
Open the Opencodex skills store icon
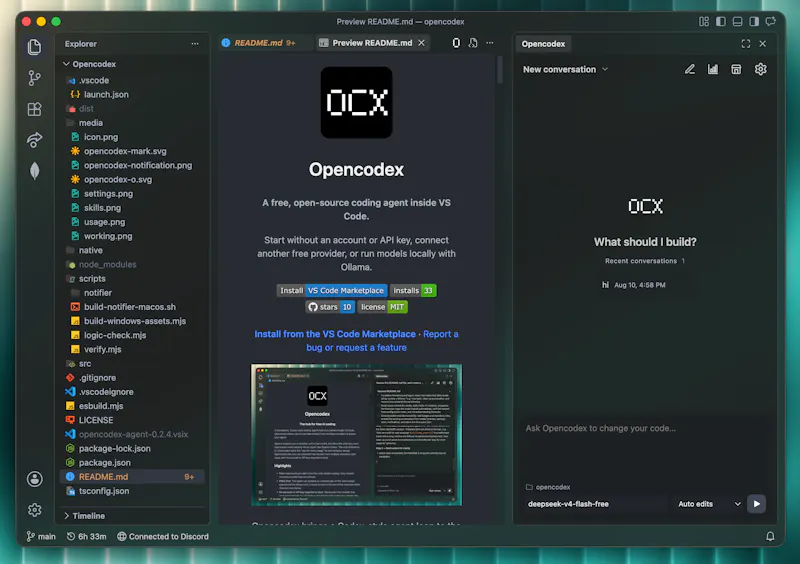[736, 69]
